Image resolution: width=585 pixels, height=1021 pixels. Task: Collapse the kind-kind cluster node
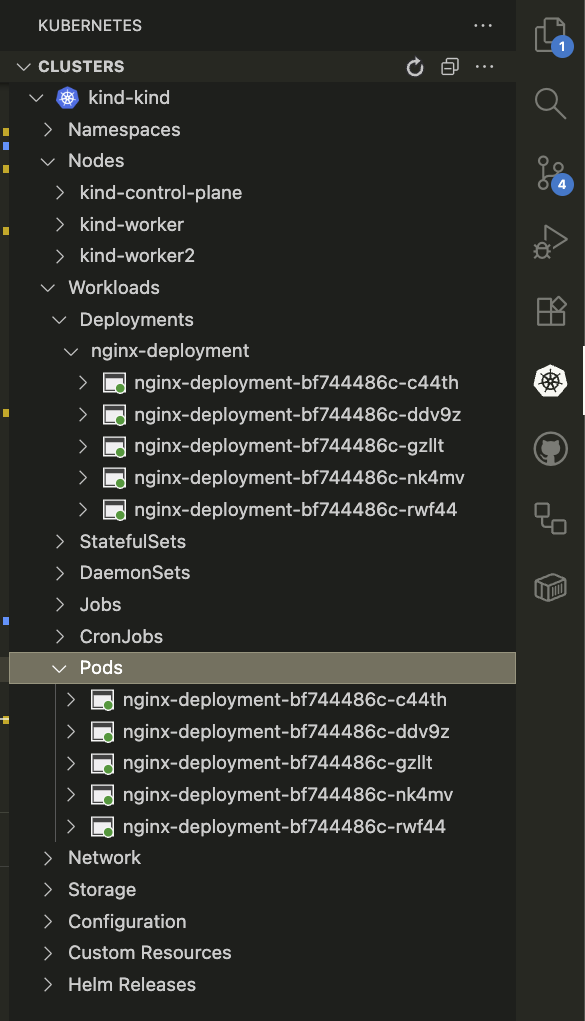(36, 98)
